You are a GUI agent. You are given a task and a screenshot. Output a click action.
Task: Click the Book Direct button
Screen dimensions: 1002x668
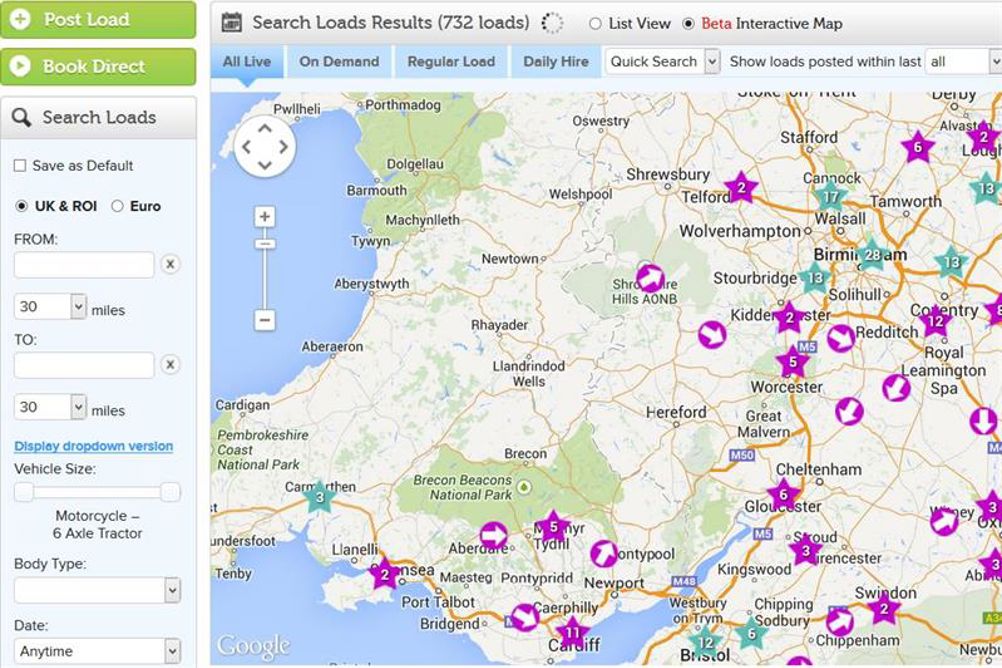pyautogui.click(x=98, y=66)
